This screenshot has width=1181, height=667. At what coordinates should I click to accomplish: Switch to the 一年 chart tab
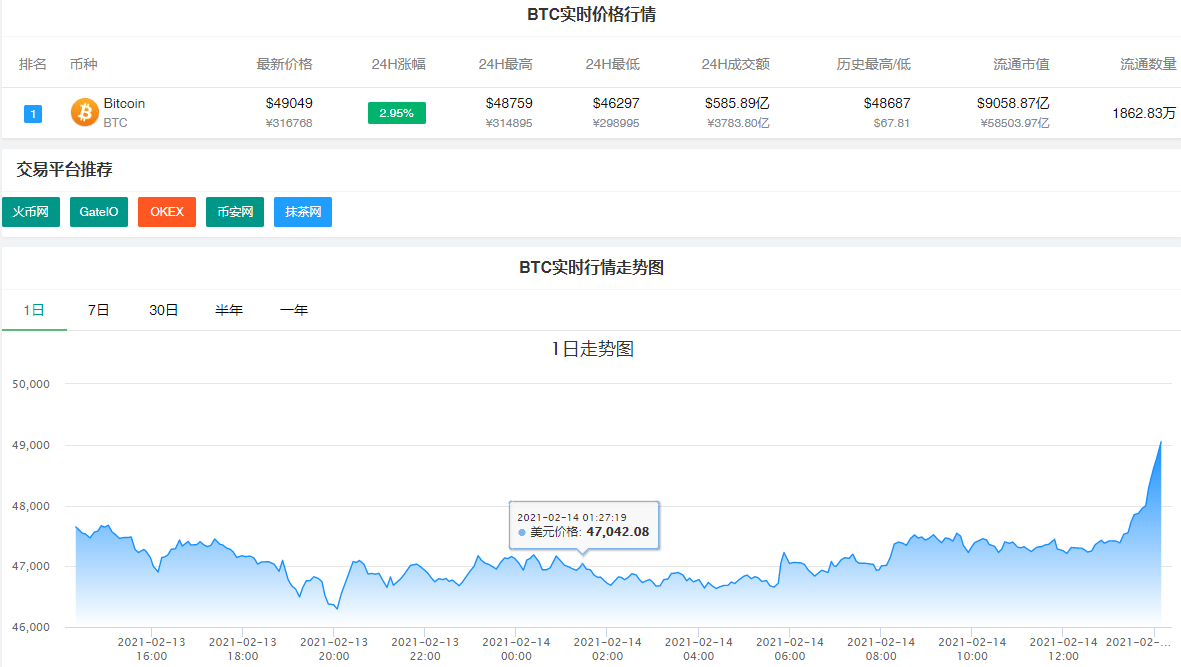coord(294,310)
